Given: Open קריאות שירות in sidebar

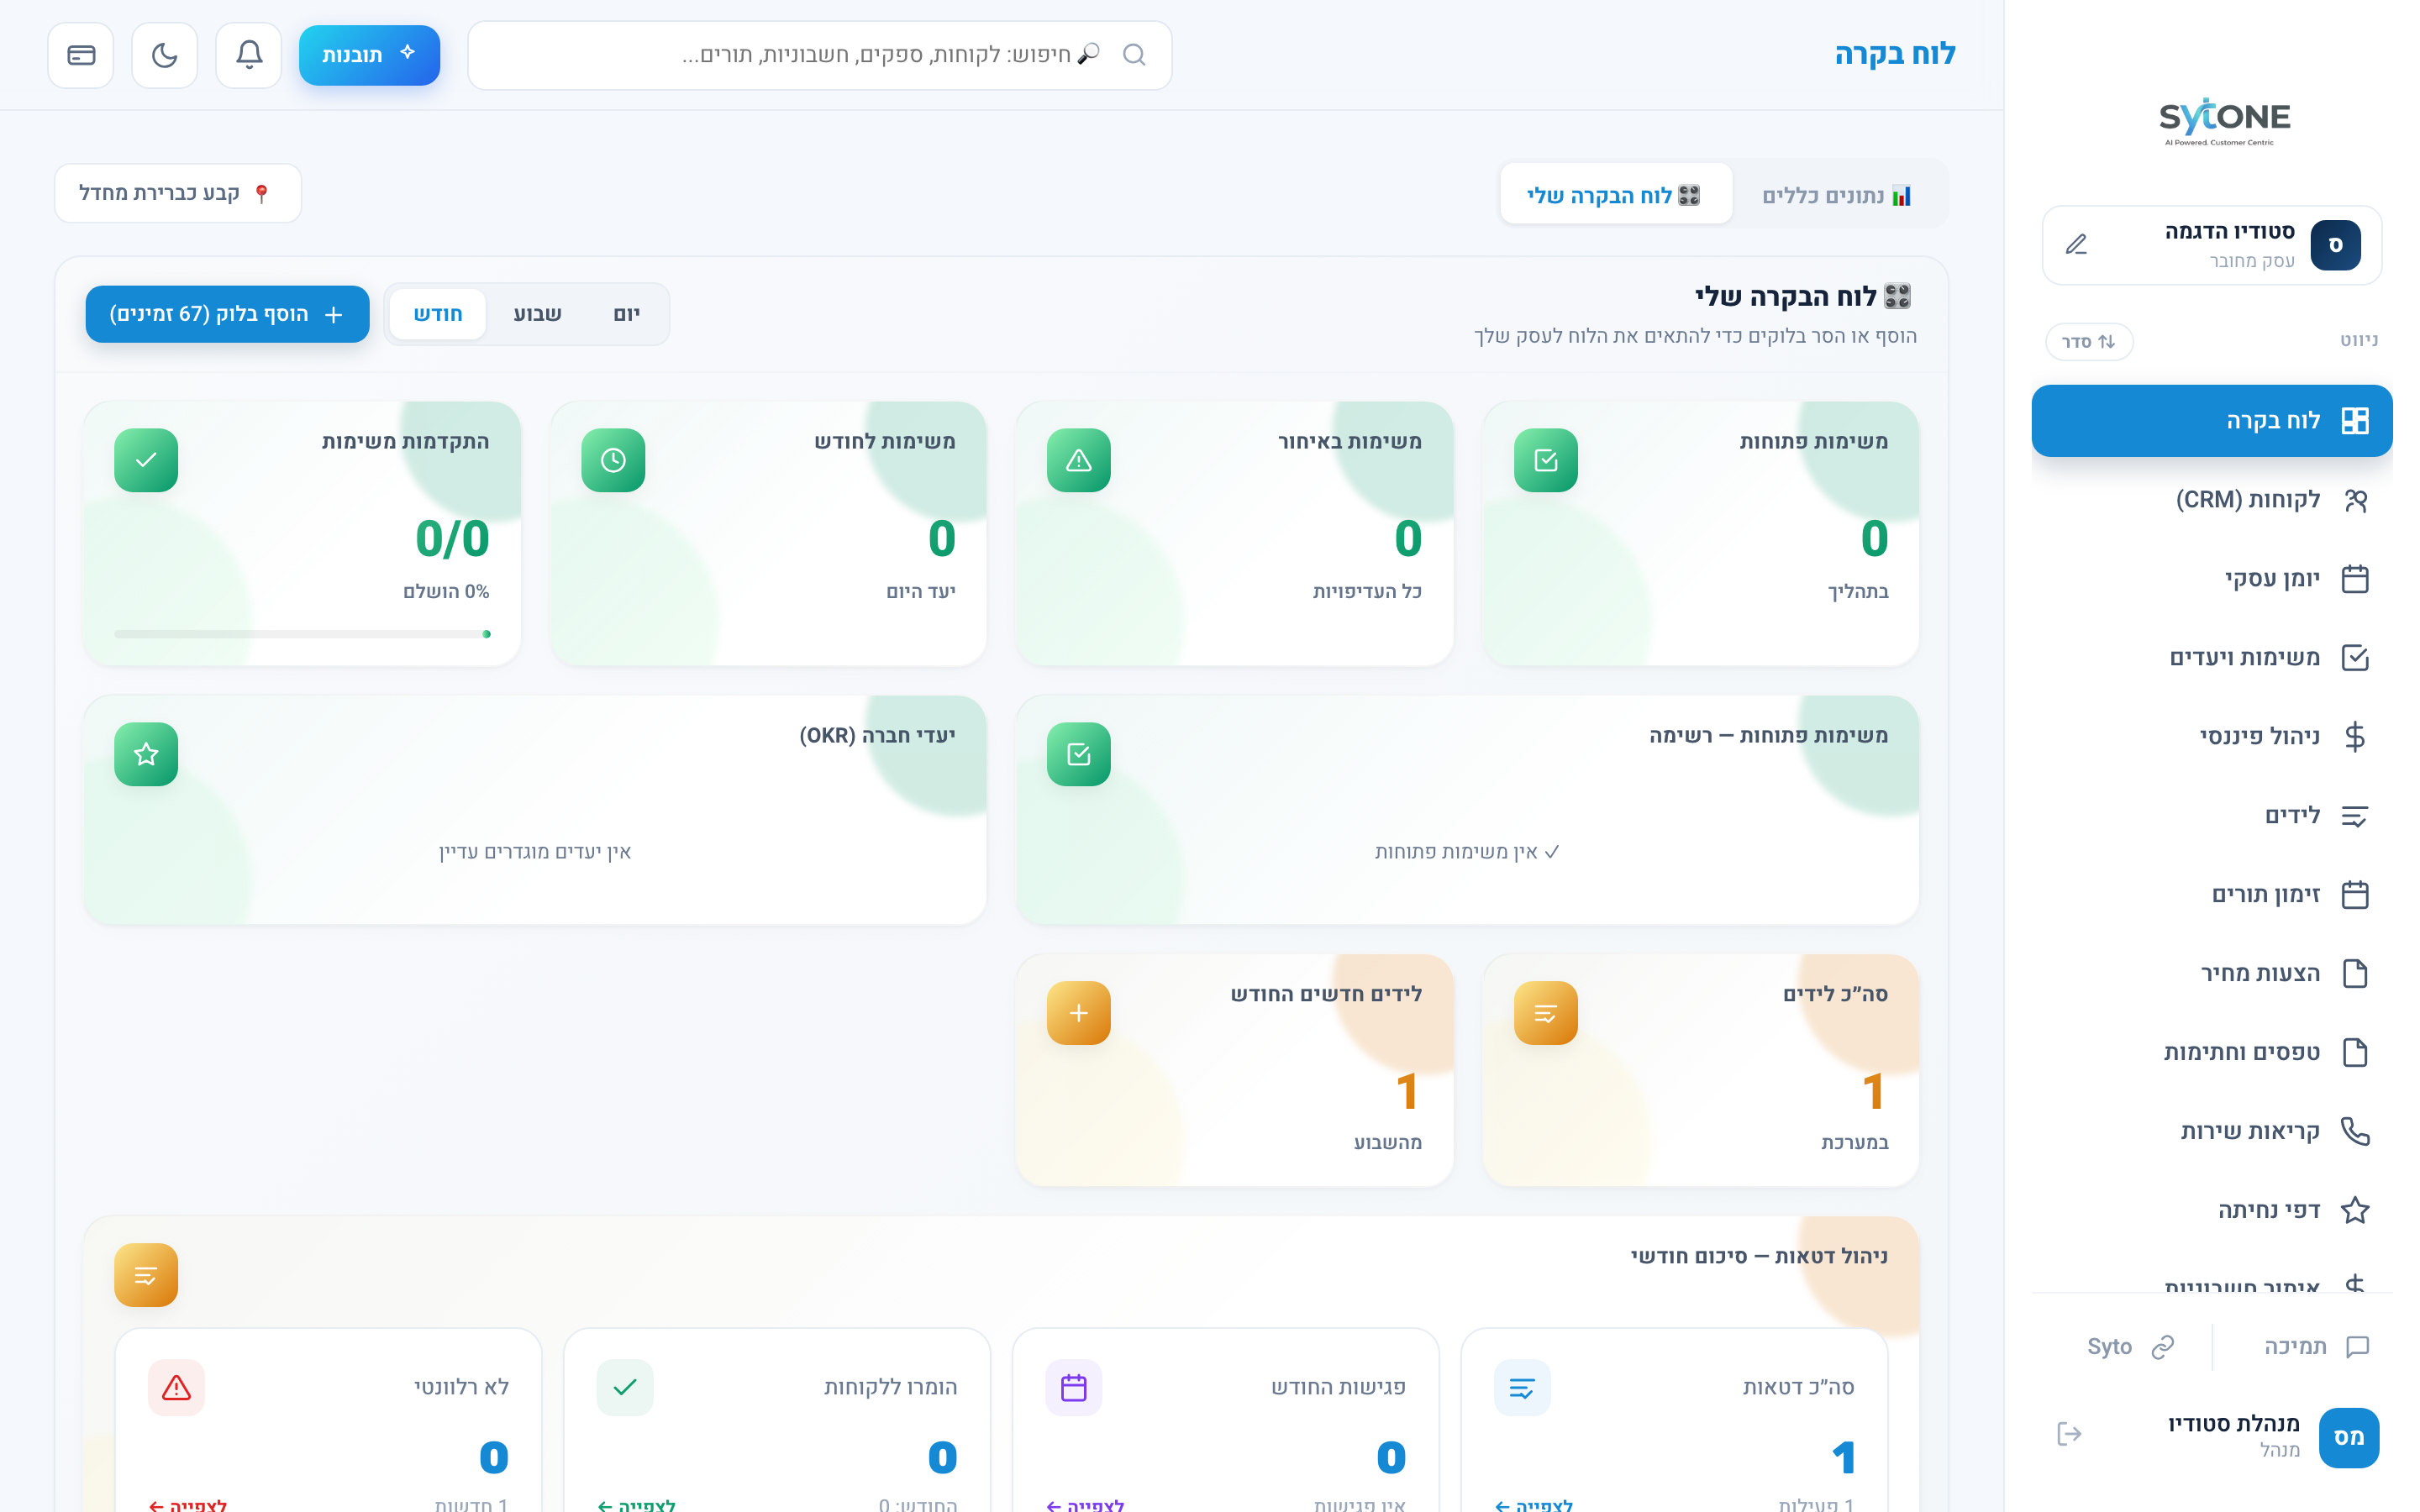Looking at the screenshot, I should (2211, 1132).
